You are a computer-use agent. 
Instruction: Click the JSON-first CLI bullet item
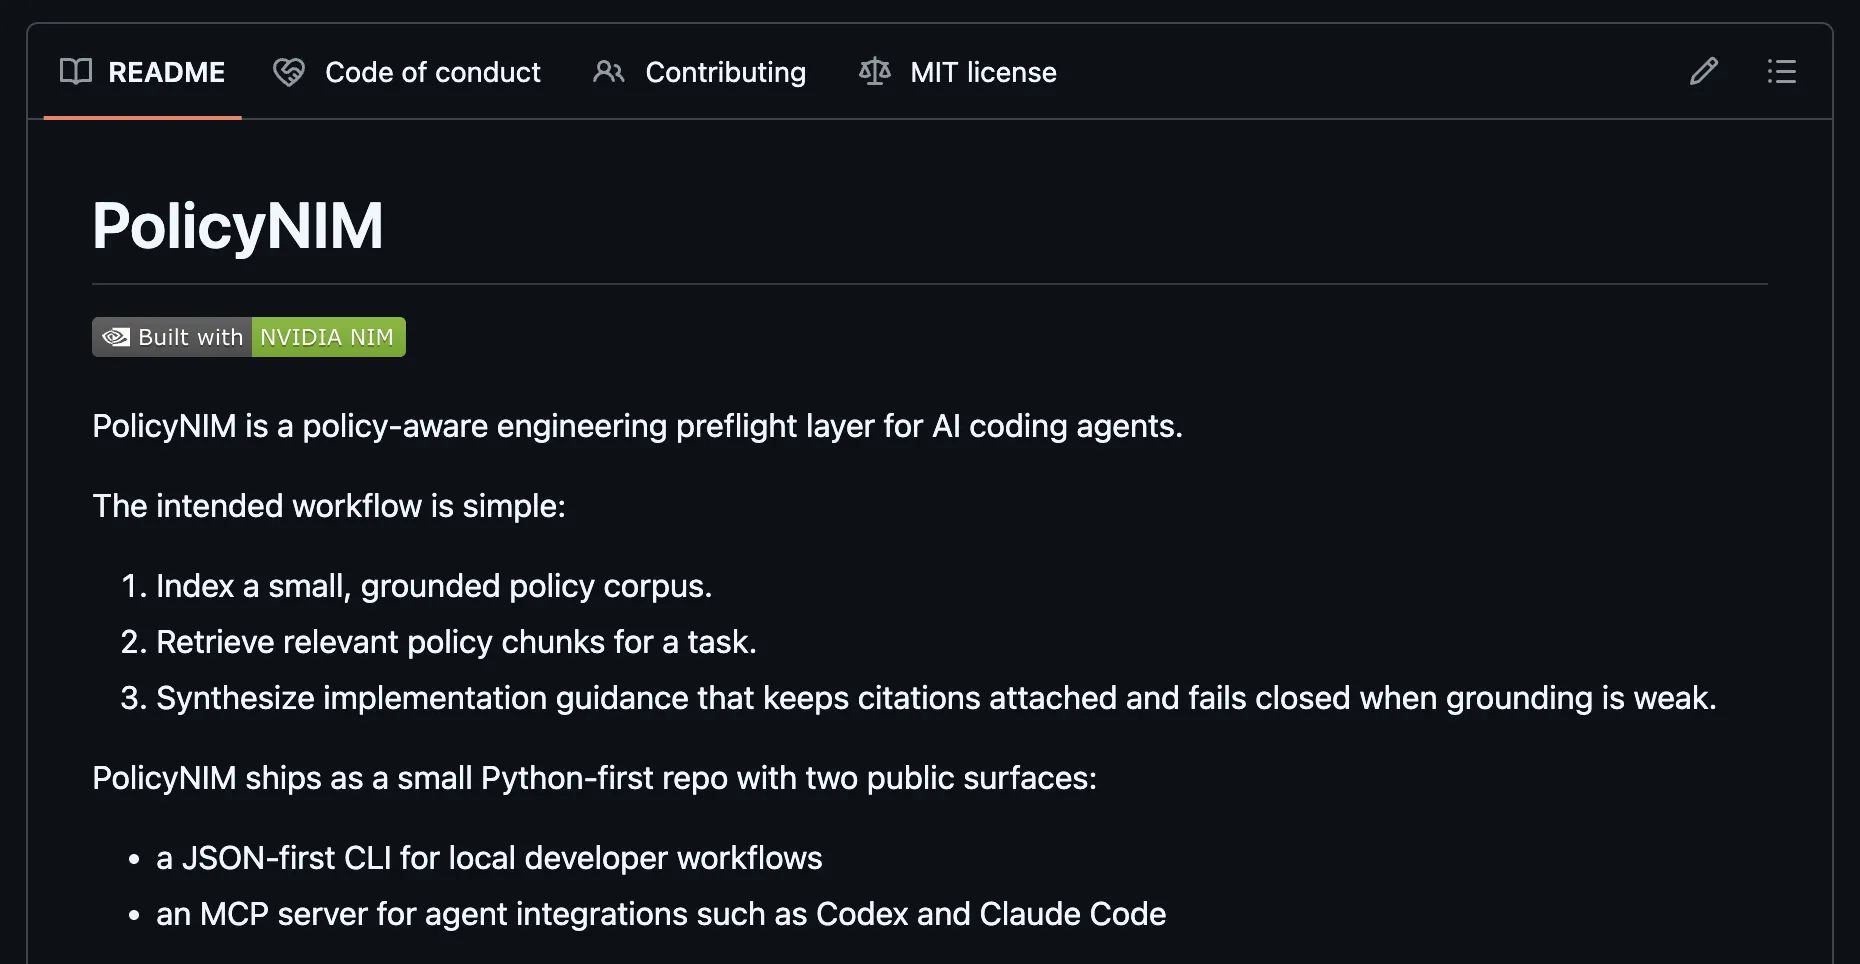(489, 858)
